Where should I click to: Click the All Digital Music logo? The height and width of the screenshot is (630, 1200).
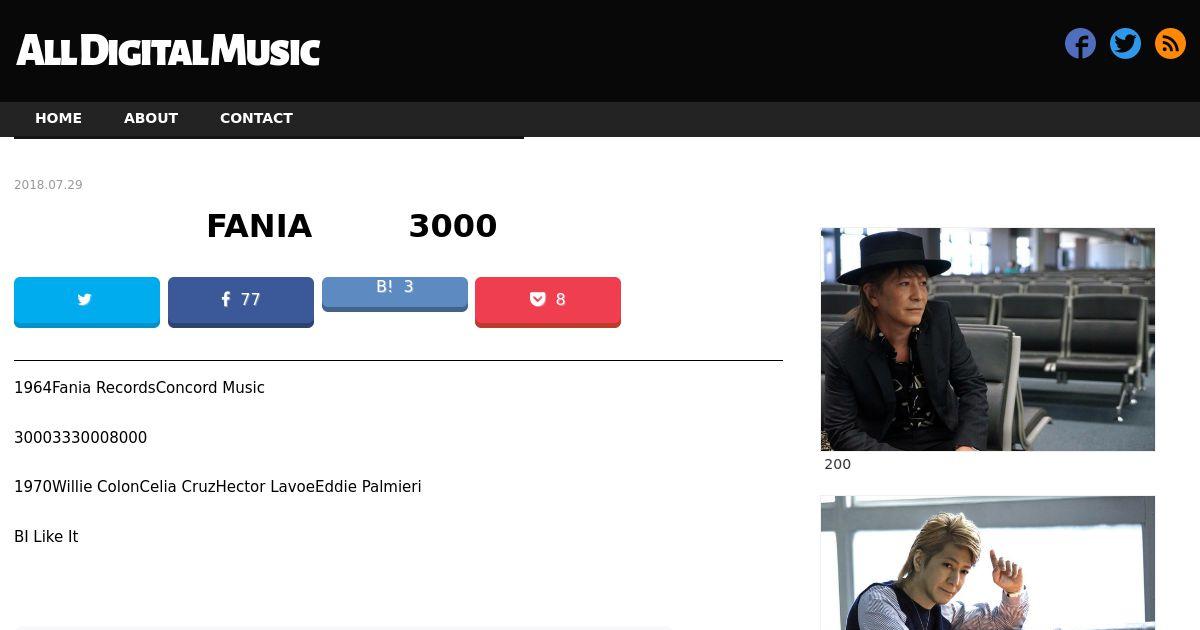168,50
